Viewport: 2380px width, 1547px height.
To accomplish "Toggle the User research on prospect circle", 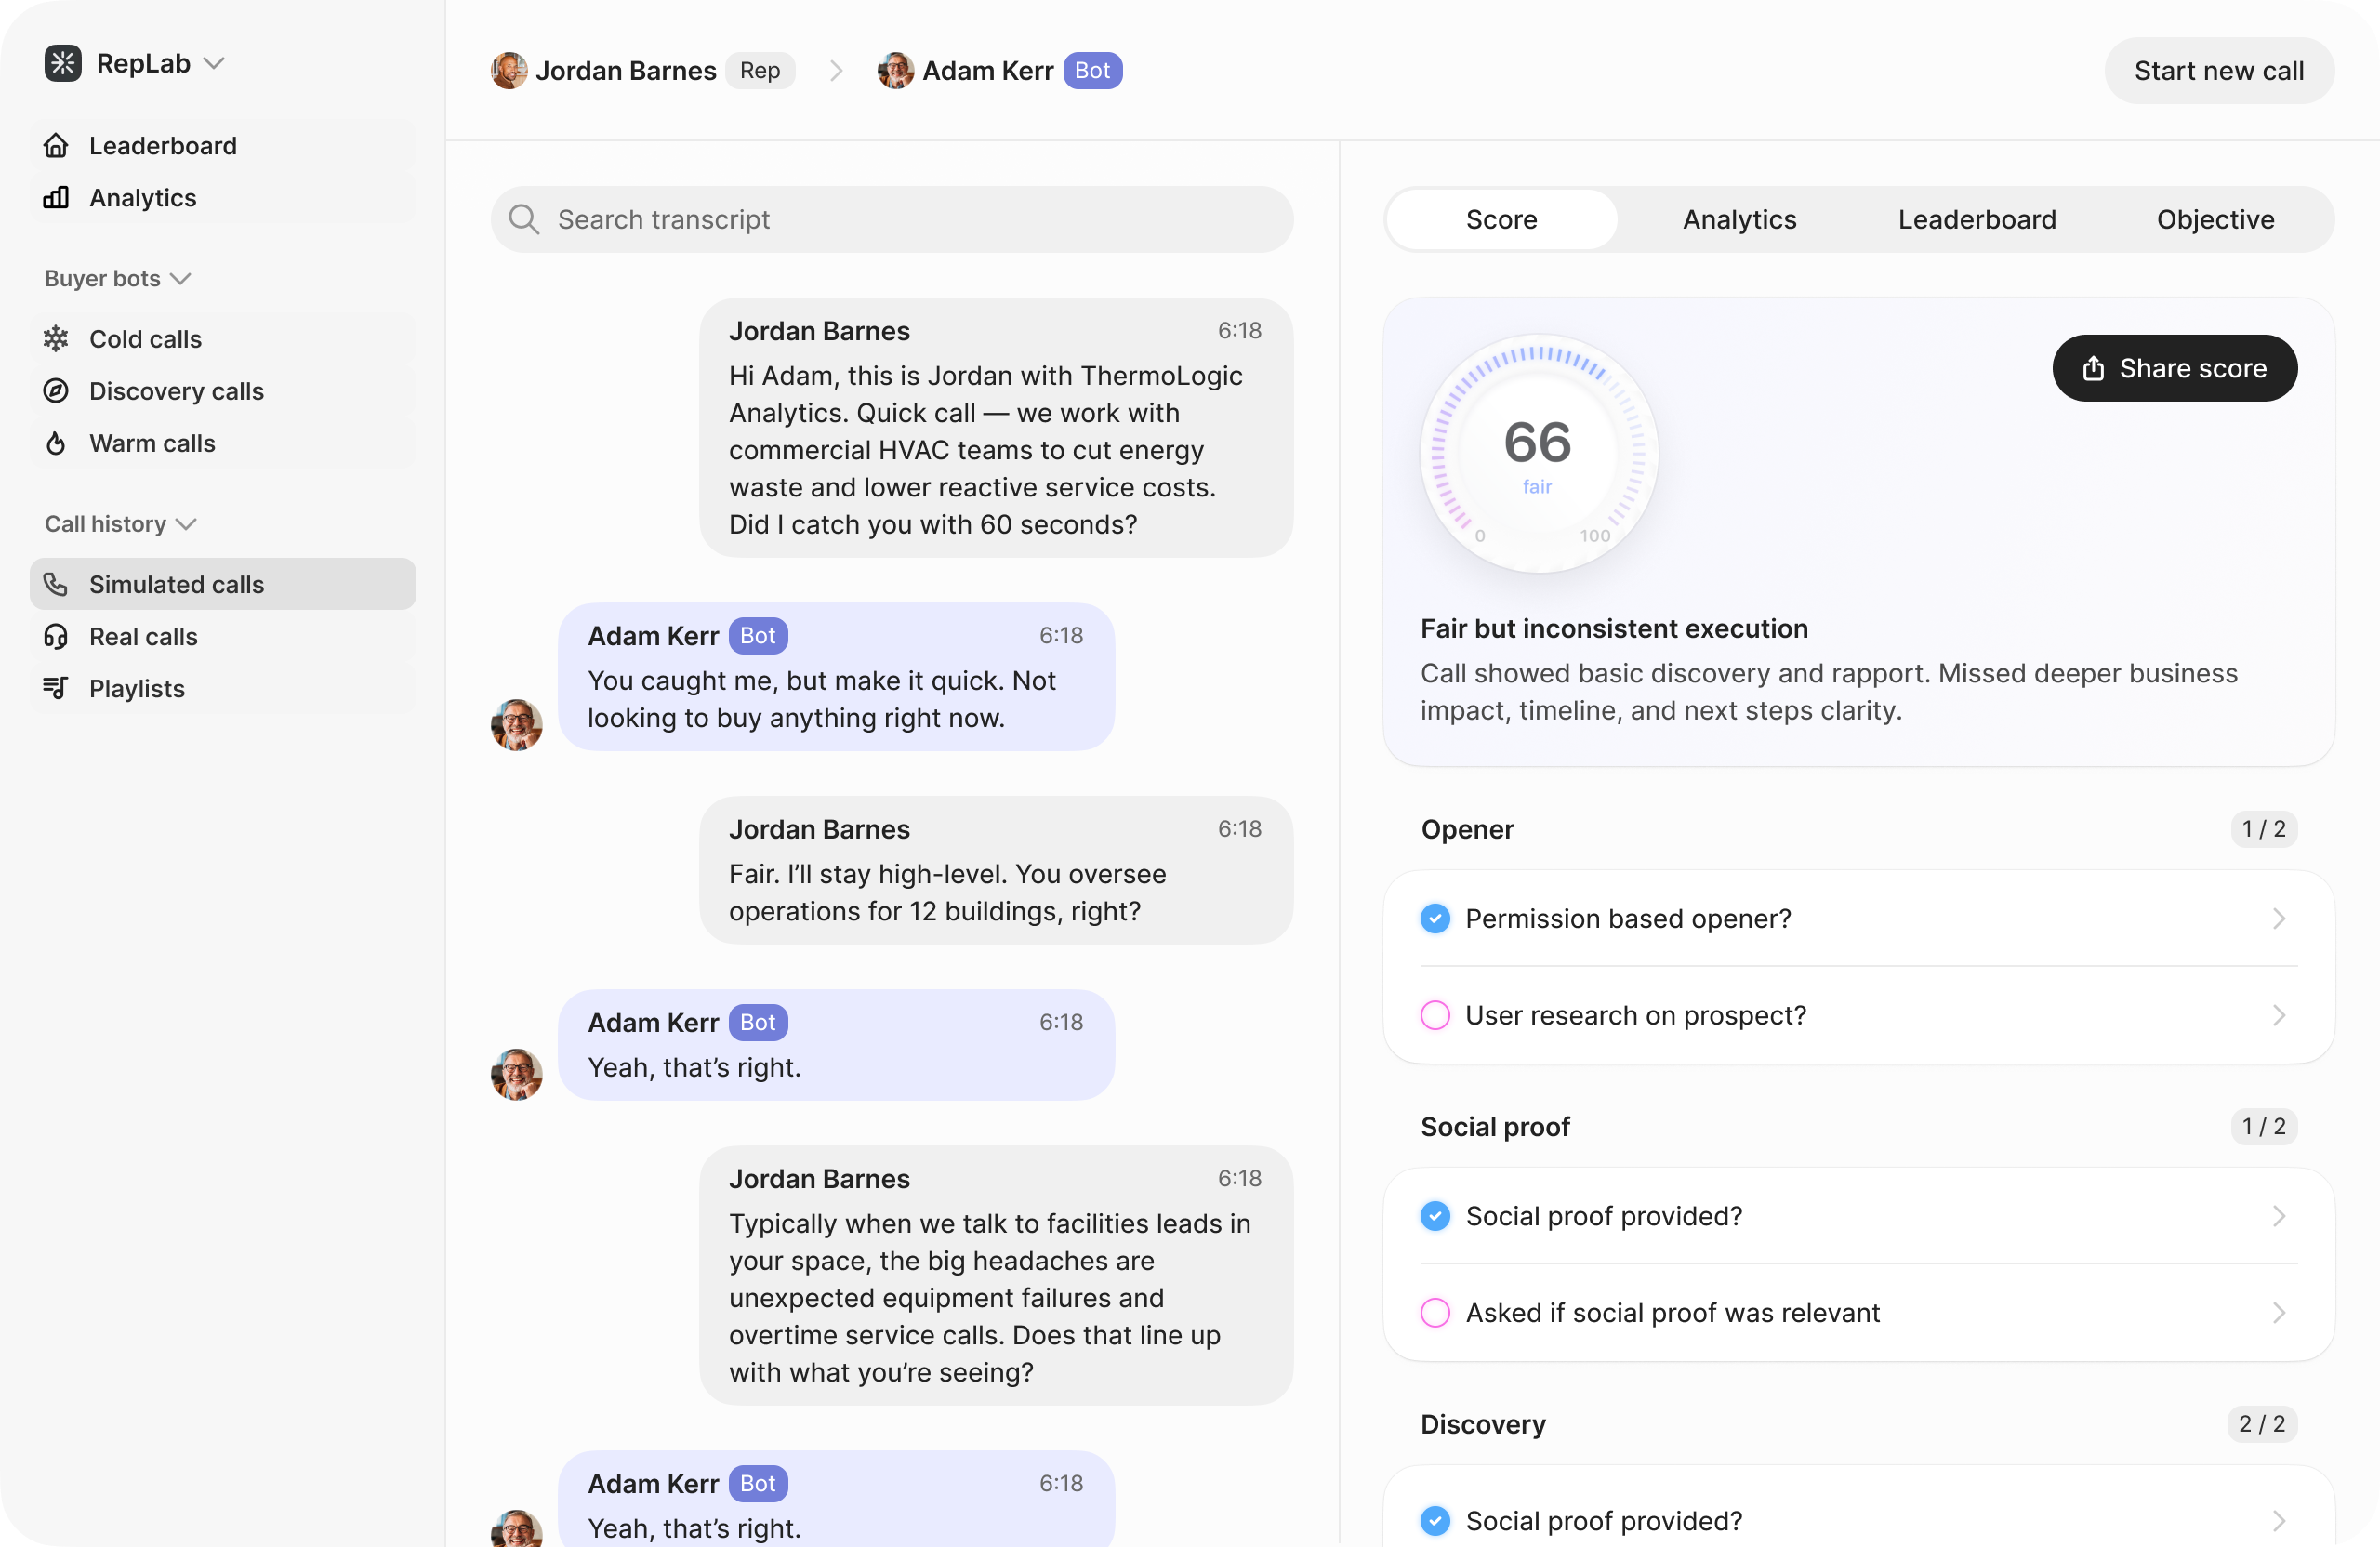I will (1435, 1015).
